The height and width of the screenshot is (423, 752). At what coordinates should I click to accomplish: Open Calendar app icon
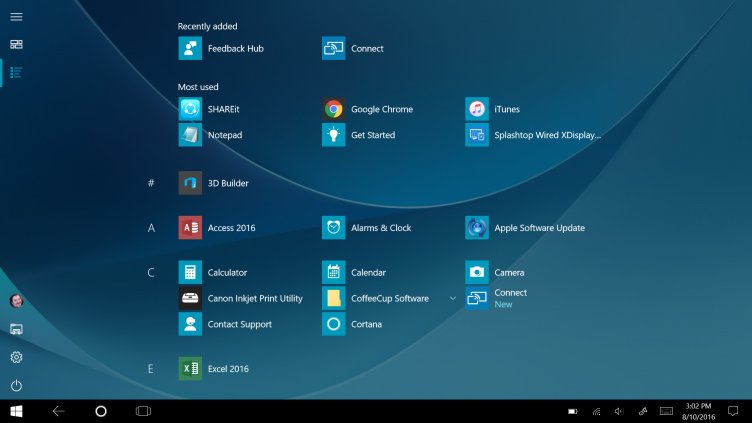click(x=333, y=272)
